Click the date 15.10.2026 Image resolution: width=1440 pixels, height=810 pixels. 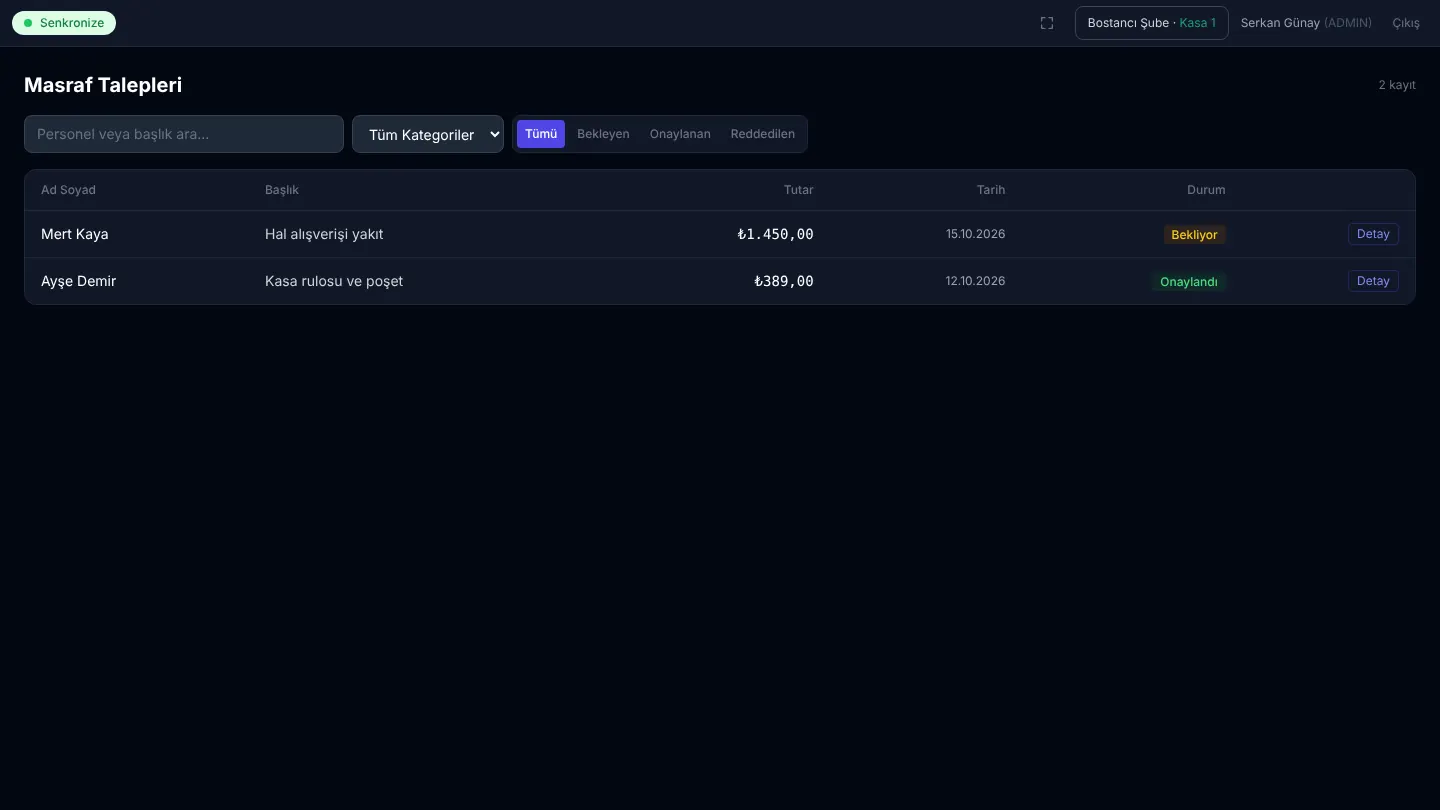(x=976, y=234)
